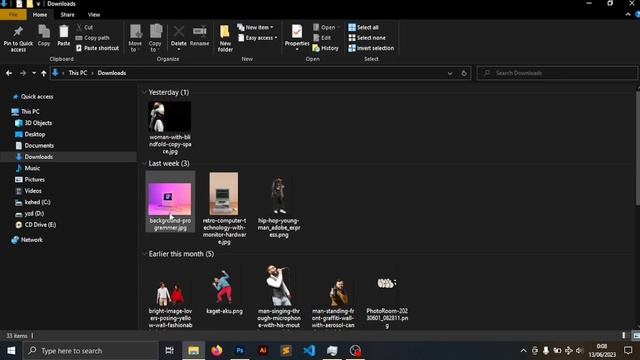Open 3D Objects in navigation pane
Screen dimensions: 640x360
(x=38, y=123)
